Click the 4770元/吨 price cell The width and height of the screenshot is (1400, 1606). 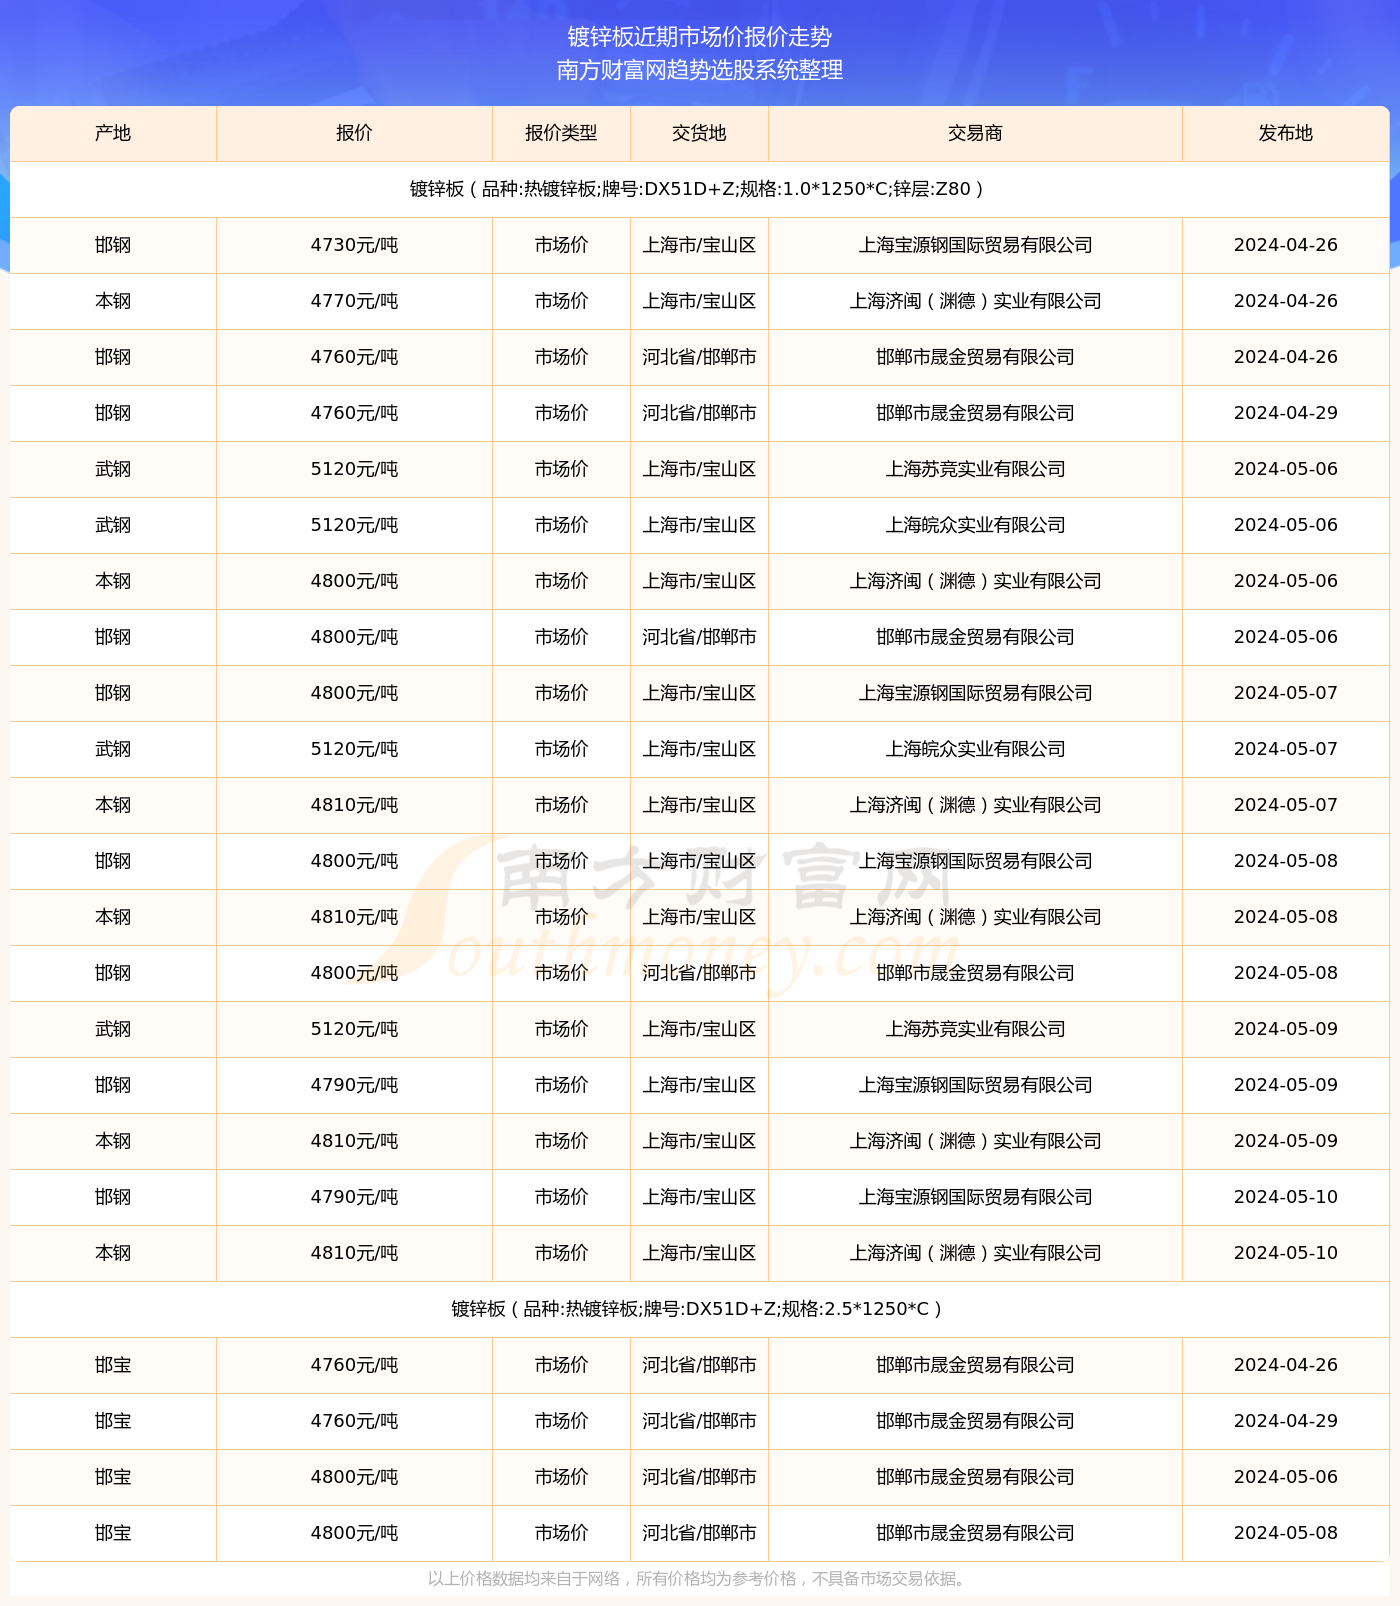[354, 301]
